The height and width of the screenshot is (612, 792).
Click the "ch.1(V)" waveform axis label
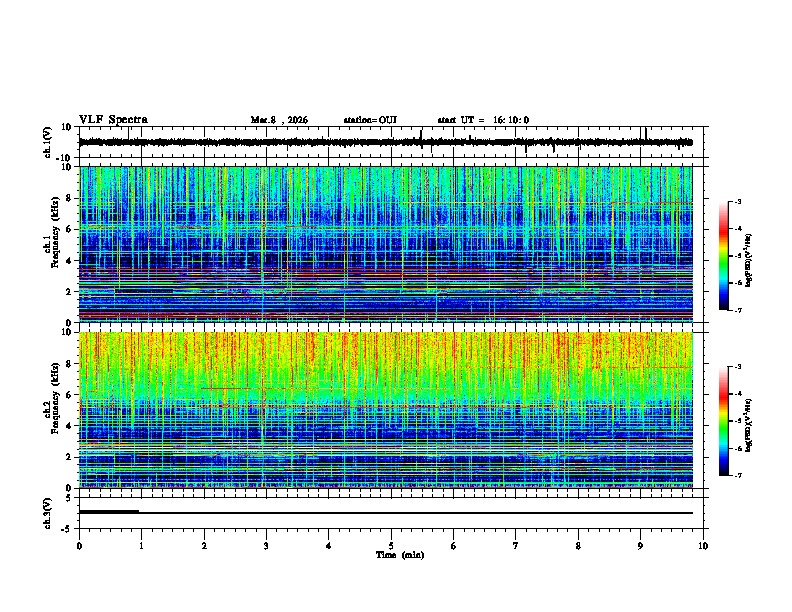[48, 142]
